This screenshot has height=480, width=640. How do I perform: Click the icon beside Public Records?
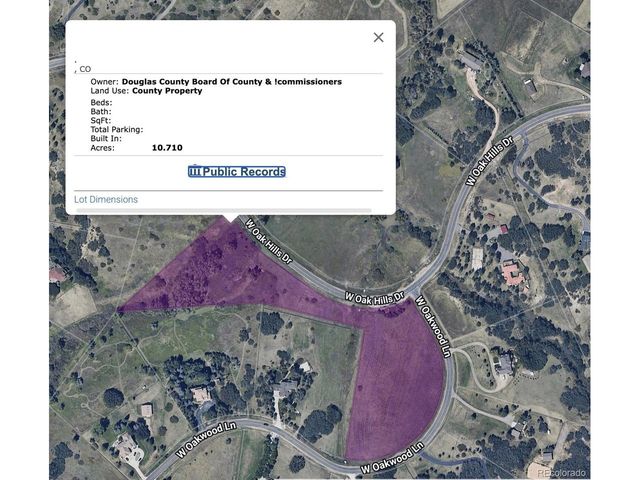click(x=196, y=172)
